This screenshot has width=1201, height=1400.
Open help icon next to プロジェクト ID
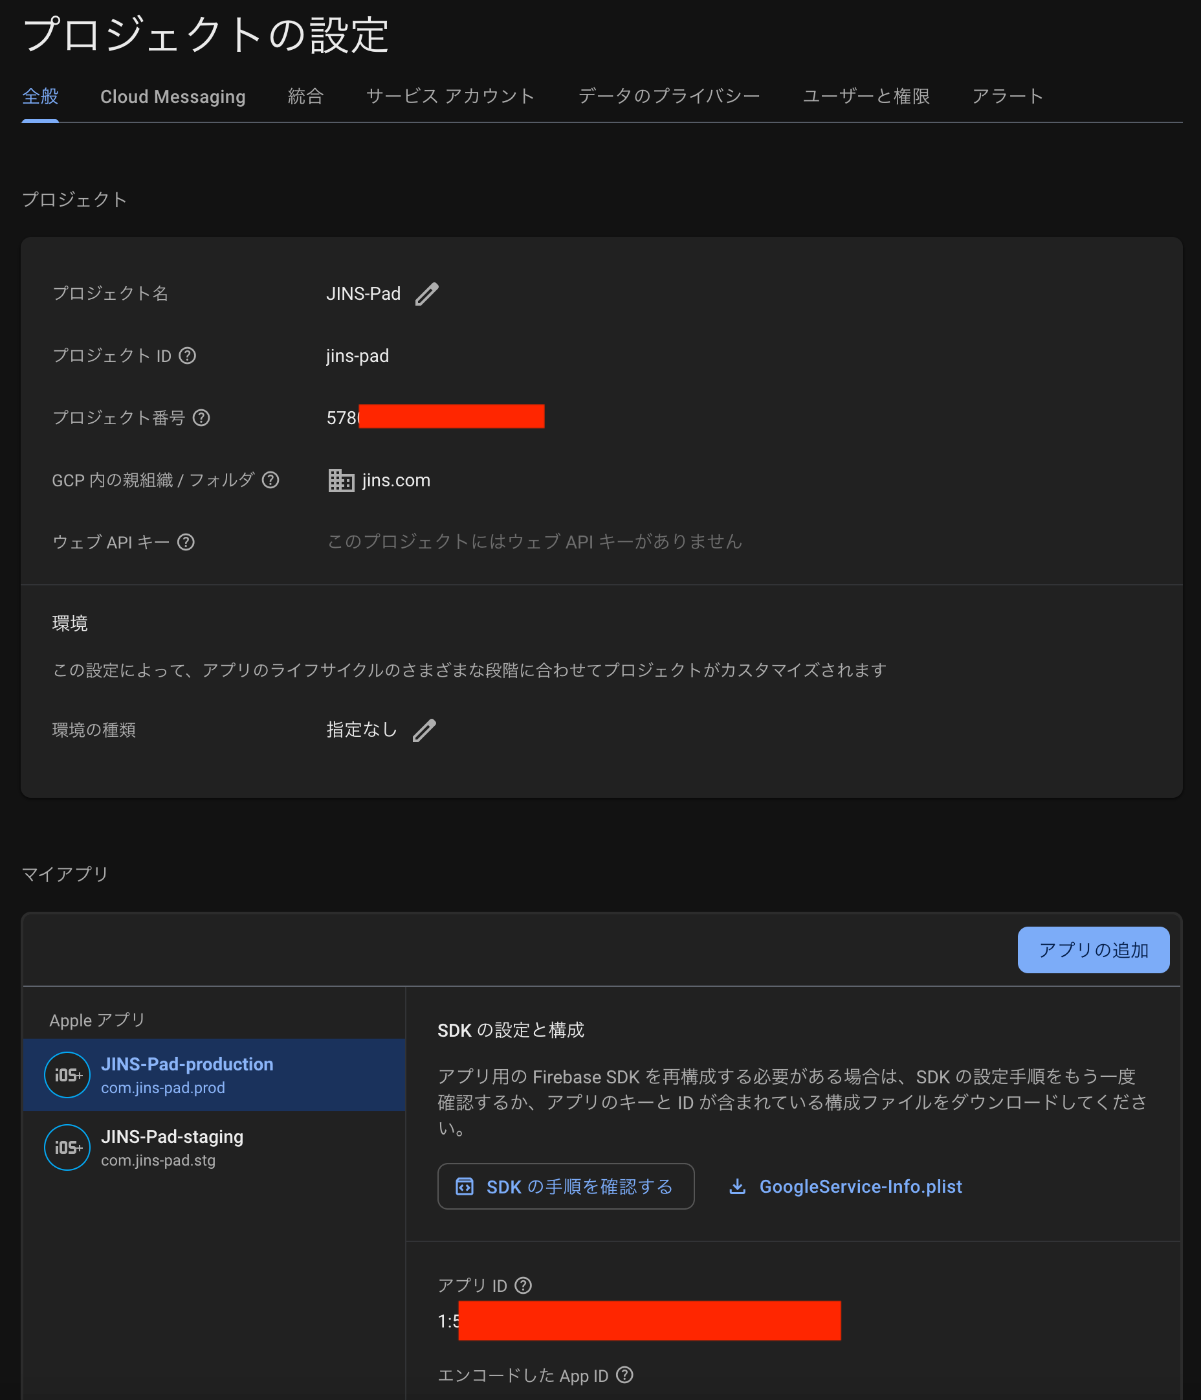(x=187, y=356)
